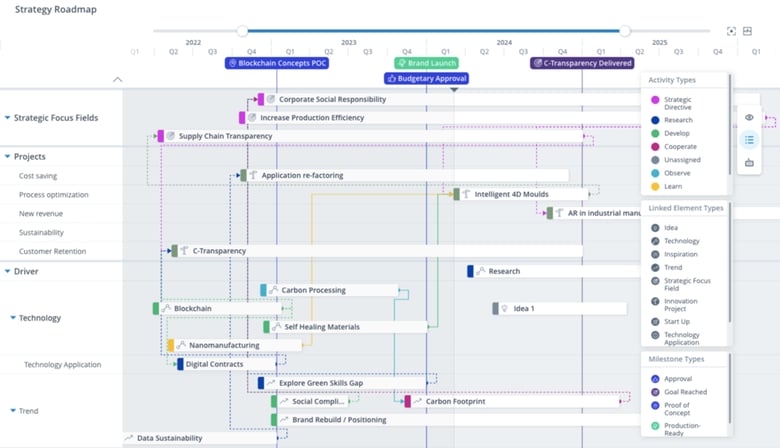Screen dimensions: 780x448
Task: Click the Self Healing Materials bar
Action: tap(345, 327)
